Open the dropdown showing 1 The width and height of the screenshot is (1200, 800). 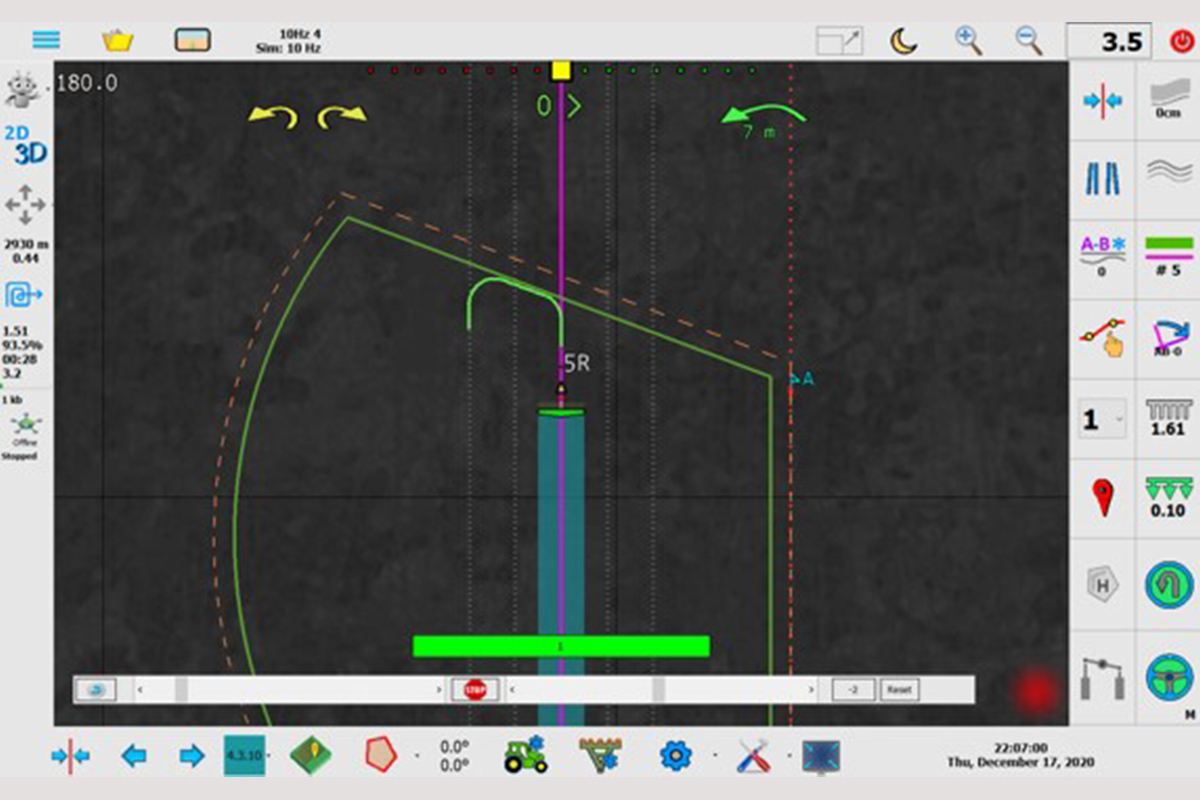point(1103,420)
